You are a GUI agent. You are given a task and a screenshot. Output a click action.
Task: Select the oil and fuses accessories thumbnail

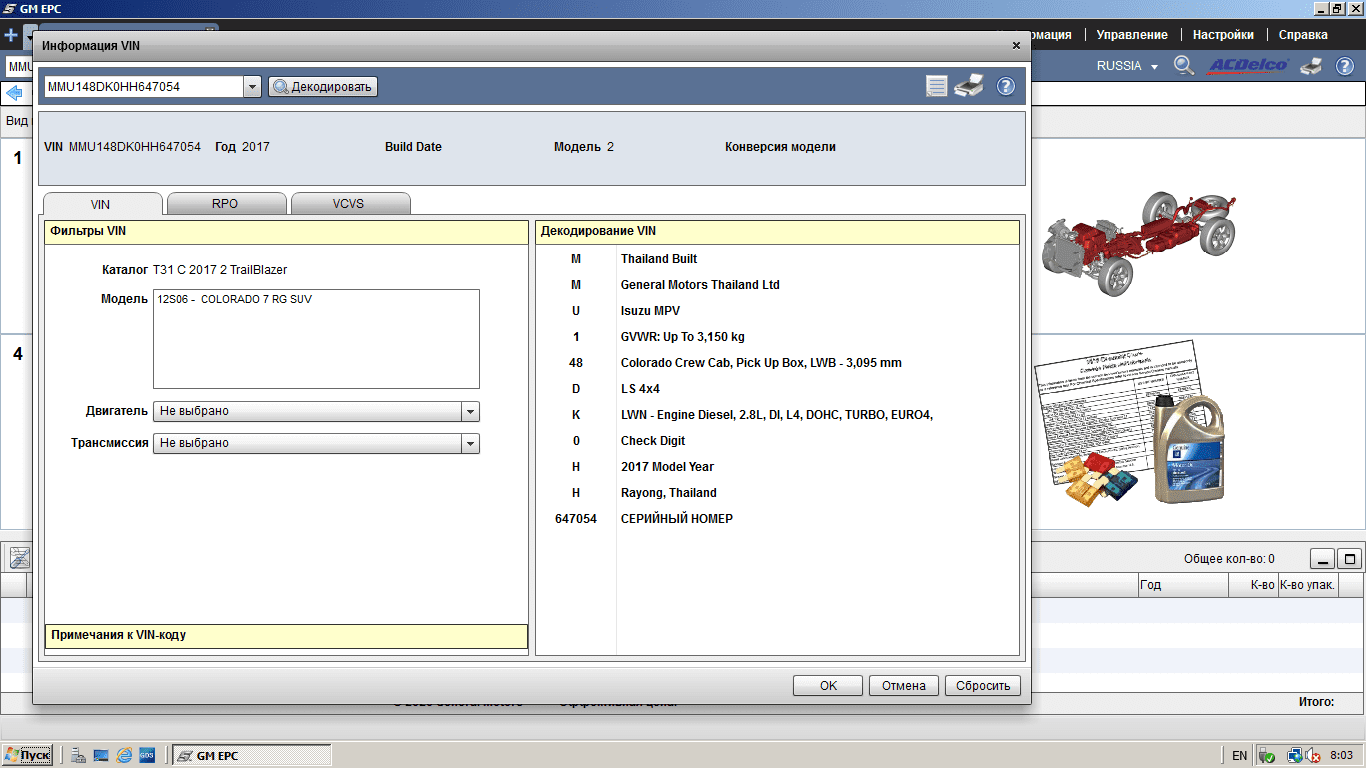(x=1132, y=423)
